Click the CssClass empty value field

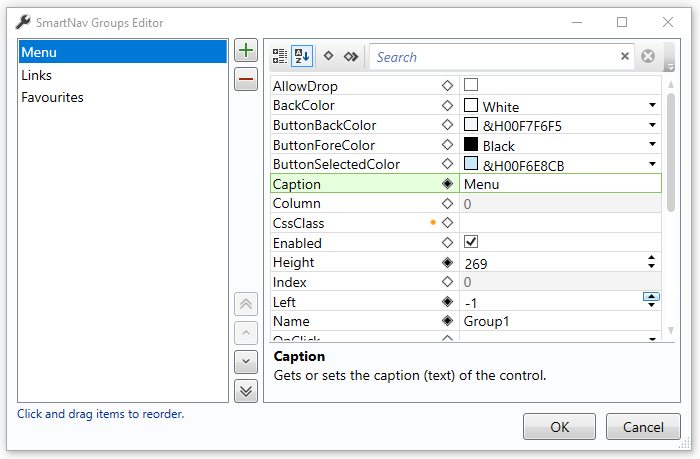(560, 223)
